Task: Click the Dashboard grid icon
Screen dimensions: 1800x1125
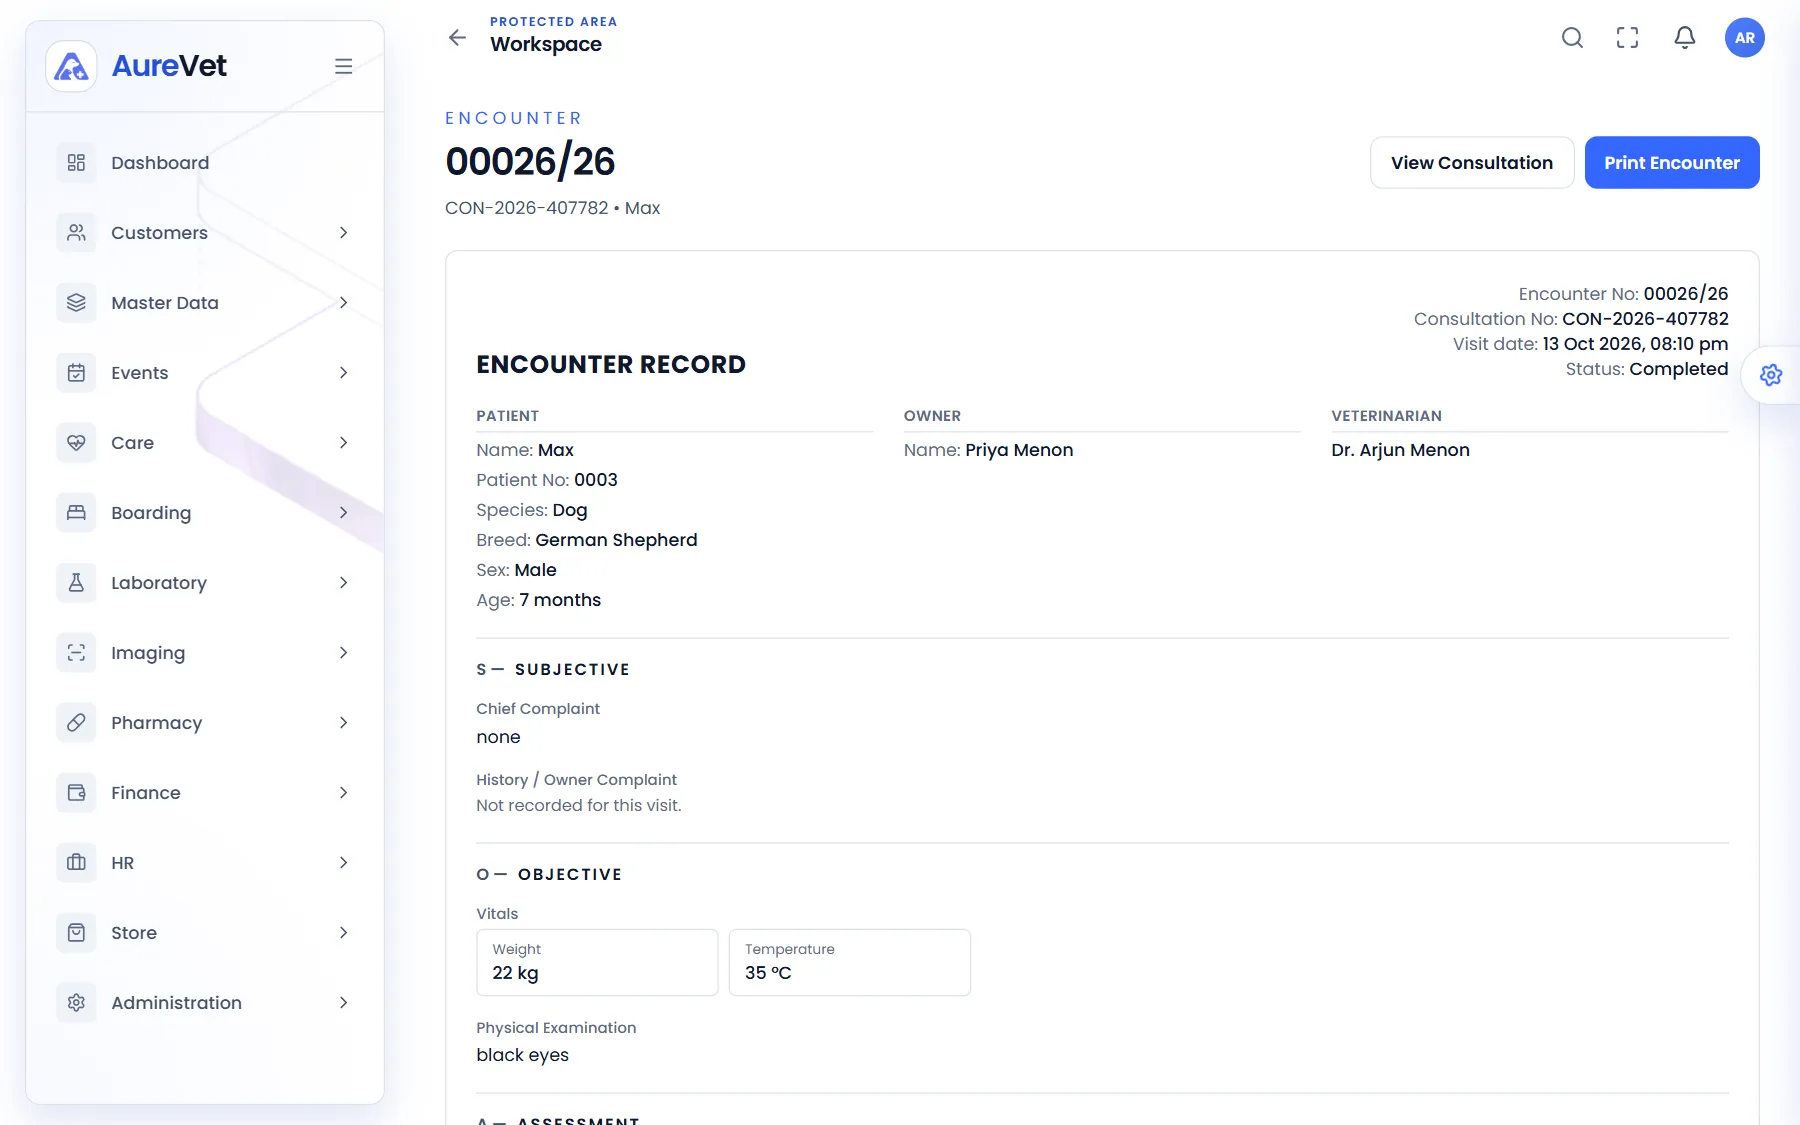Action: pyautogui.click(x=76, y=163)
